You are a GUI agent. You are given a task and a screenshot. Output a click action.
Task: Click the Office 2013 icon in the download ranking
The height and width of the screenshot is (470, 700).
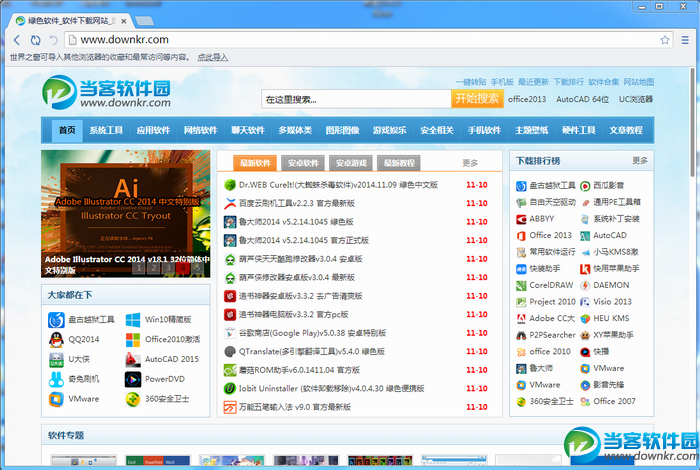[x=521, y=236]
